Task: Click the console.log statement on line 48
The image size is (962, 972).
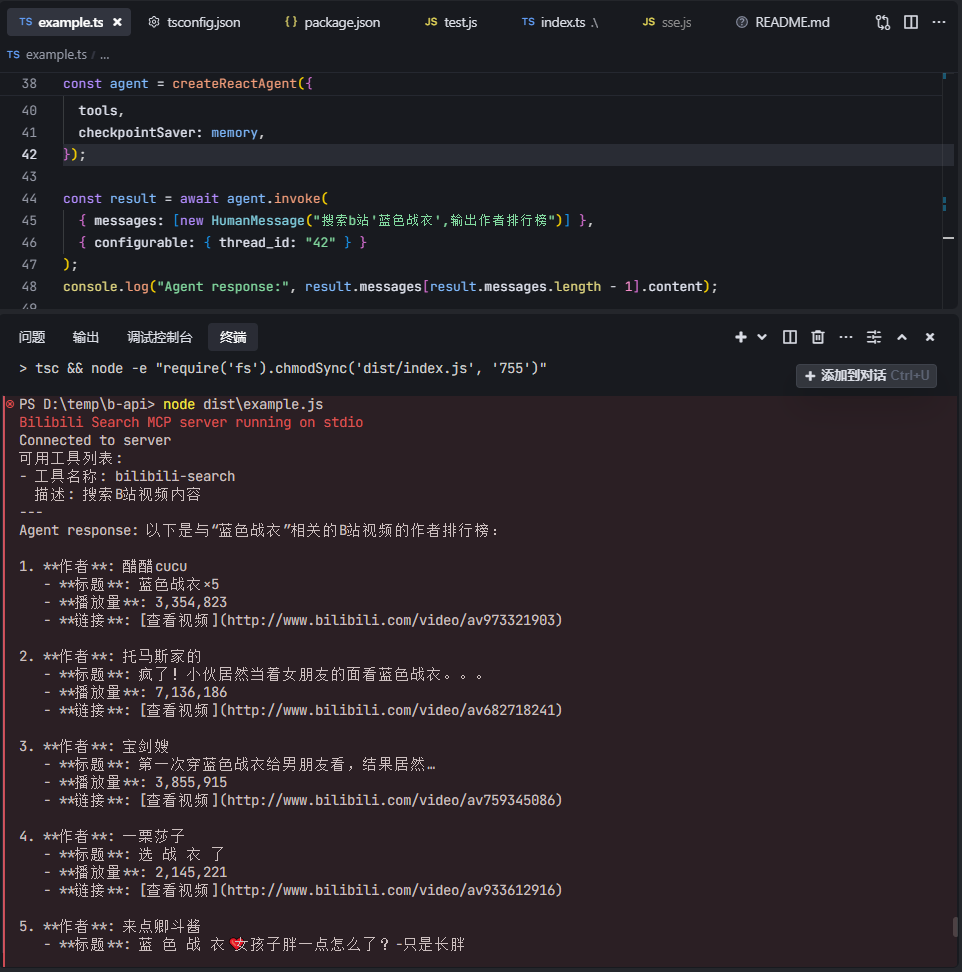Action: pos(390,286)
